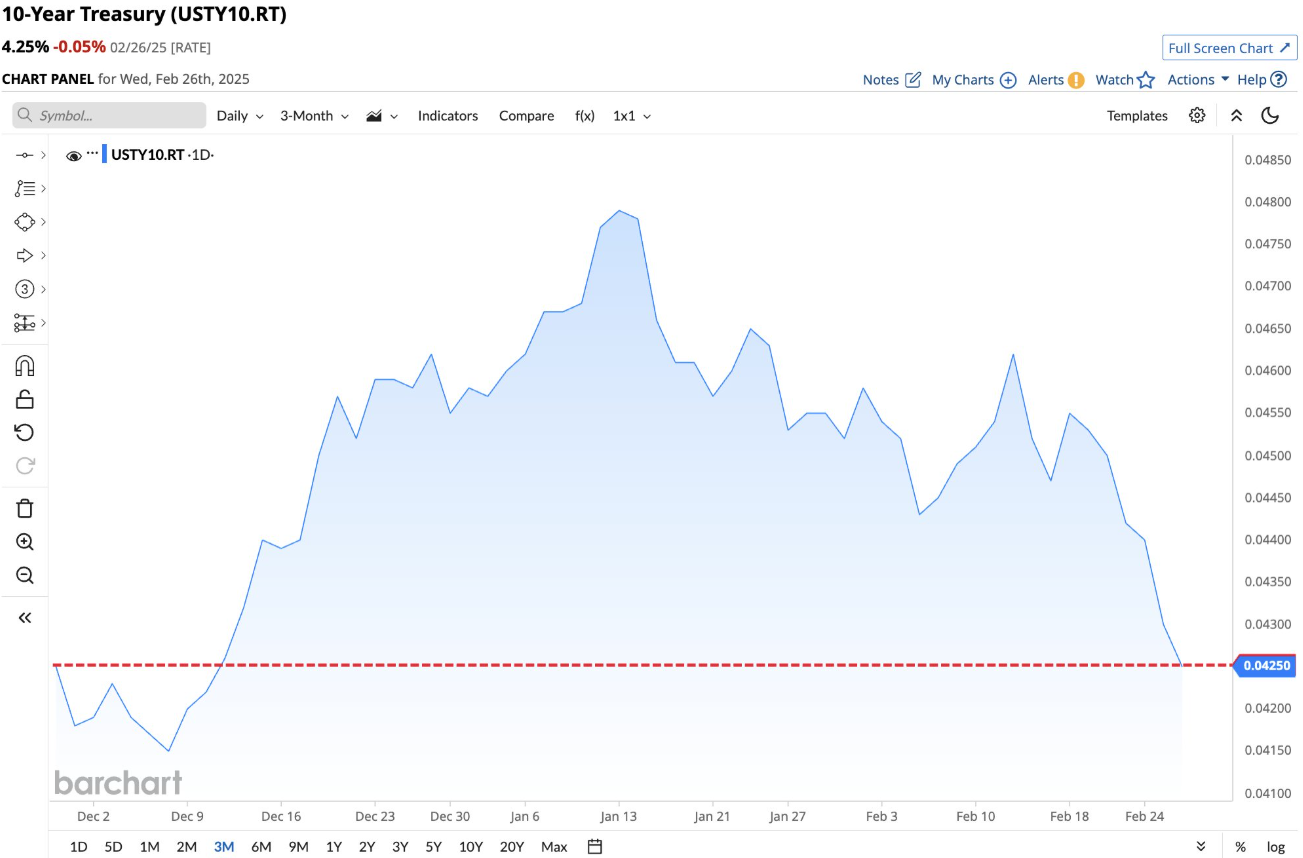
Task: Open the calendar date range icon
Action: [x=595, y=847]
